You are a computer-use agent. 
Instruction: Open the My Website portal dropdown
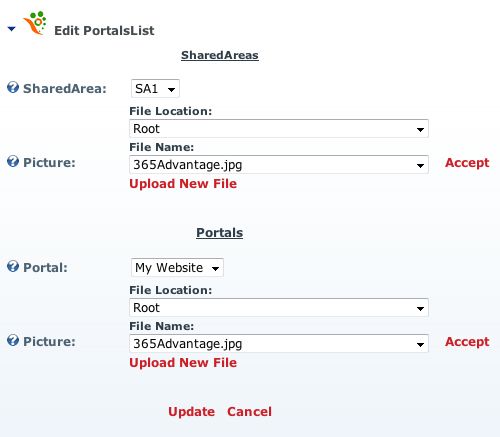pyautogui.click(x=177, y=268)
